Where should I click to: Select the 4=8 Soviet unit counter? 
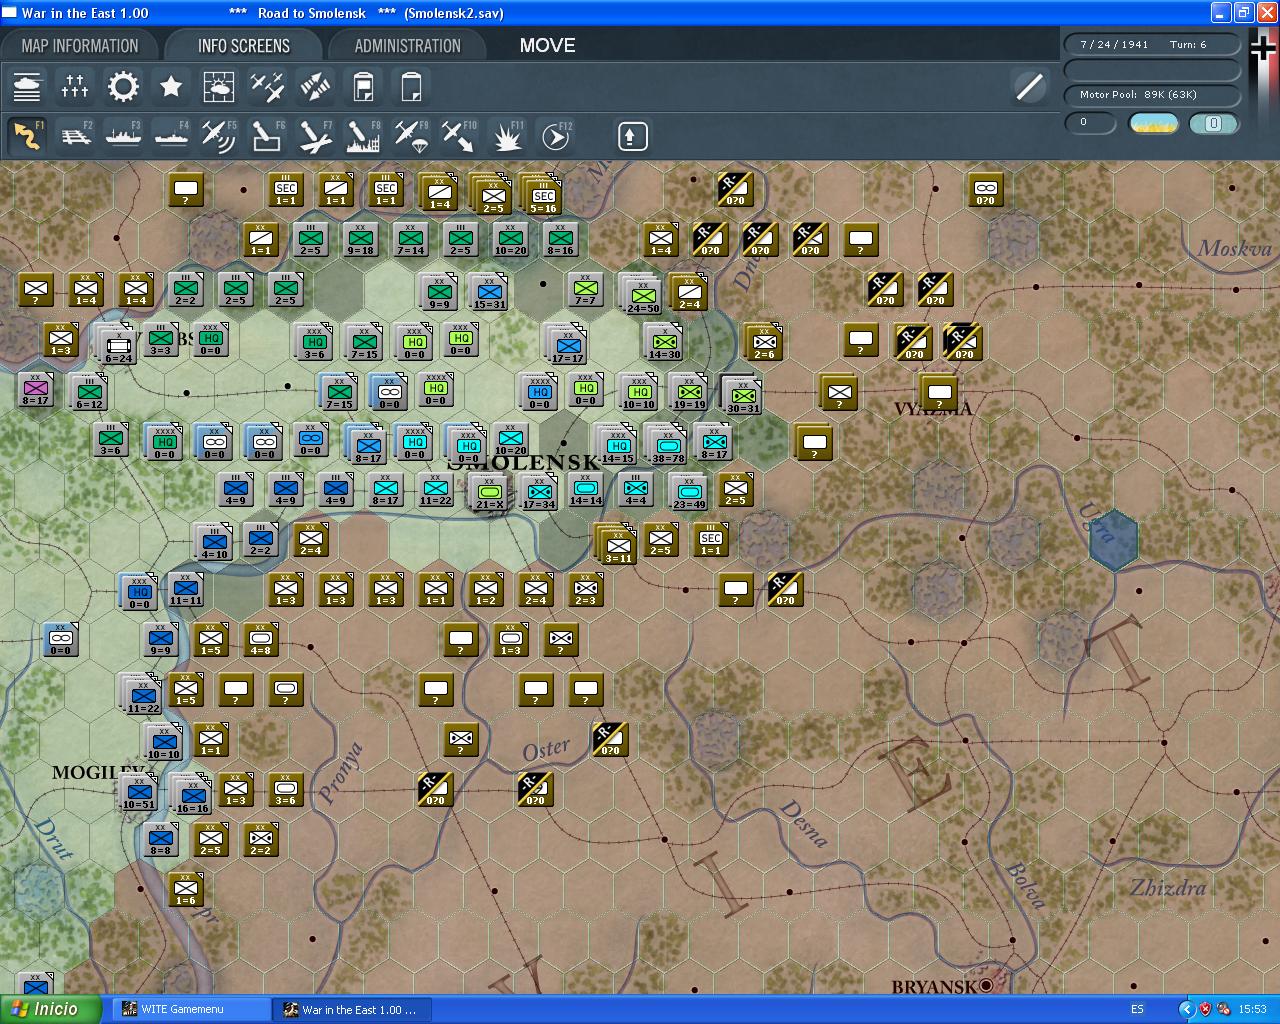pos(261,639)
